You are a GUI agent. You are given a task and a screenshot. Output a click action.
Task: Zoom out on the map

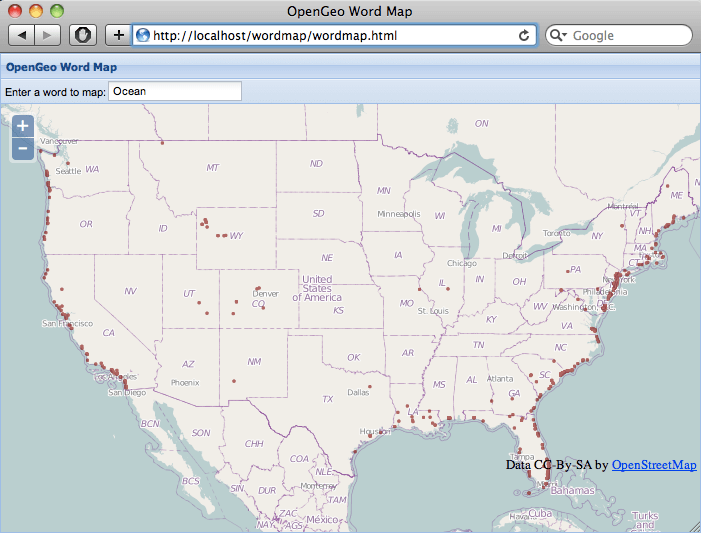(23, 148)
